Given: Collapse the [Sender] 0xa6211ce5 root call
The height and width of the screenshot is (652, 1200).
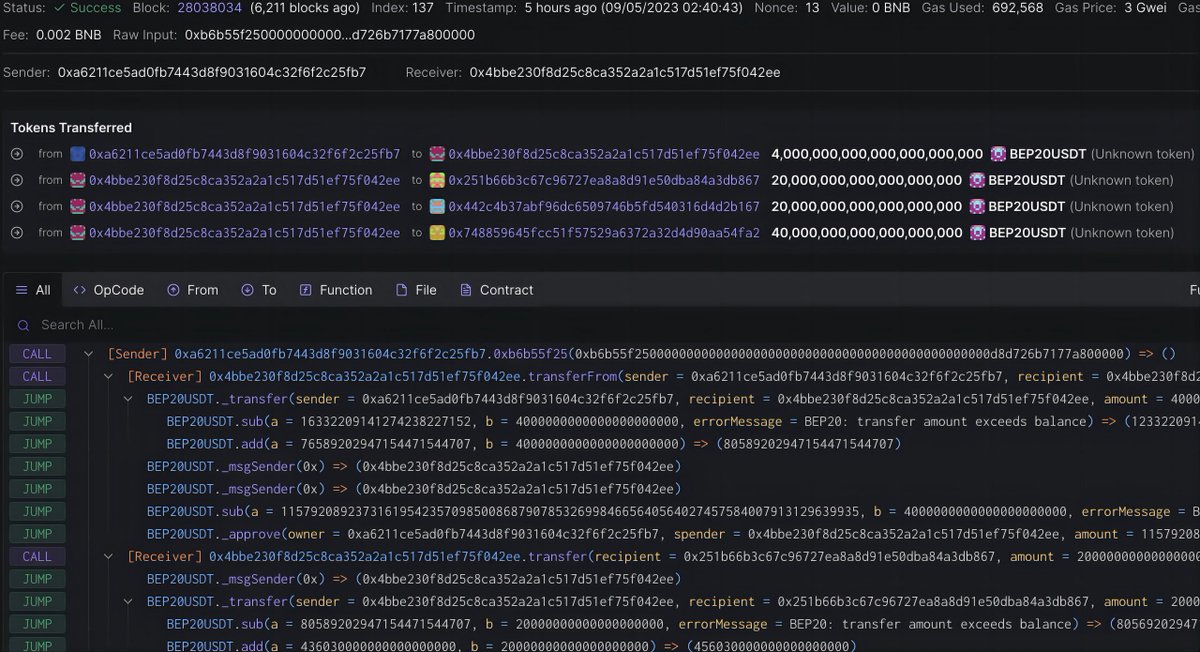Looking at the screenshot, I should point(89,354).
